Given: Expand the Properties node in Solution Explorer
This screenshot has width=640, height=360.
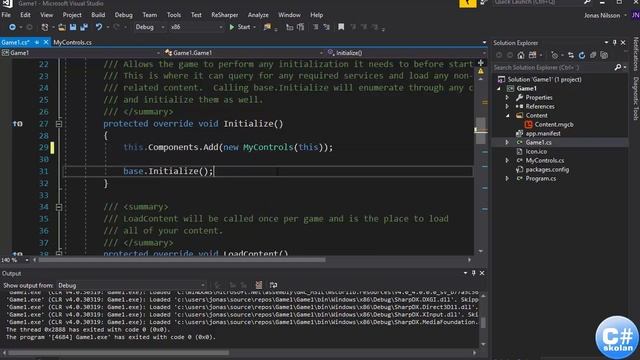Looking at the screenshot, I should click(x=507, y=98).
